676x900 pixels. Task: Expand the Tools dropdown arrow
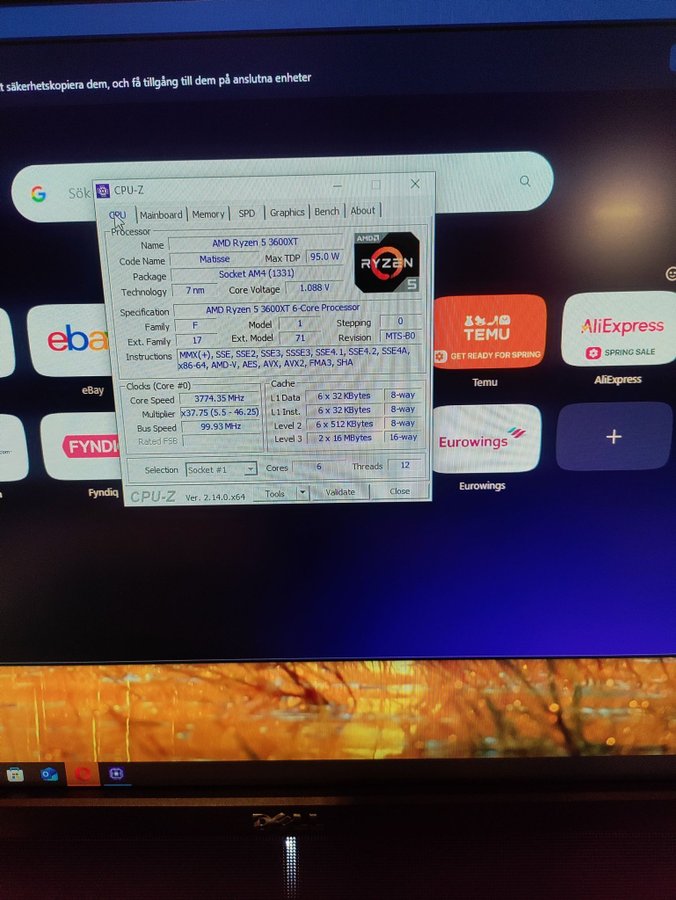(302, 492)
